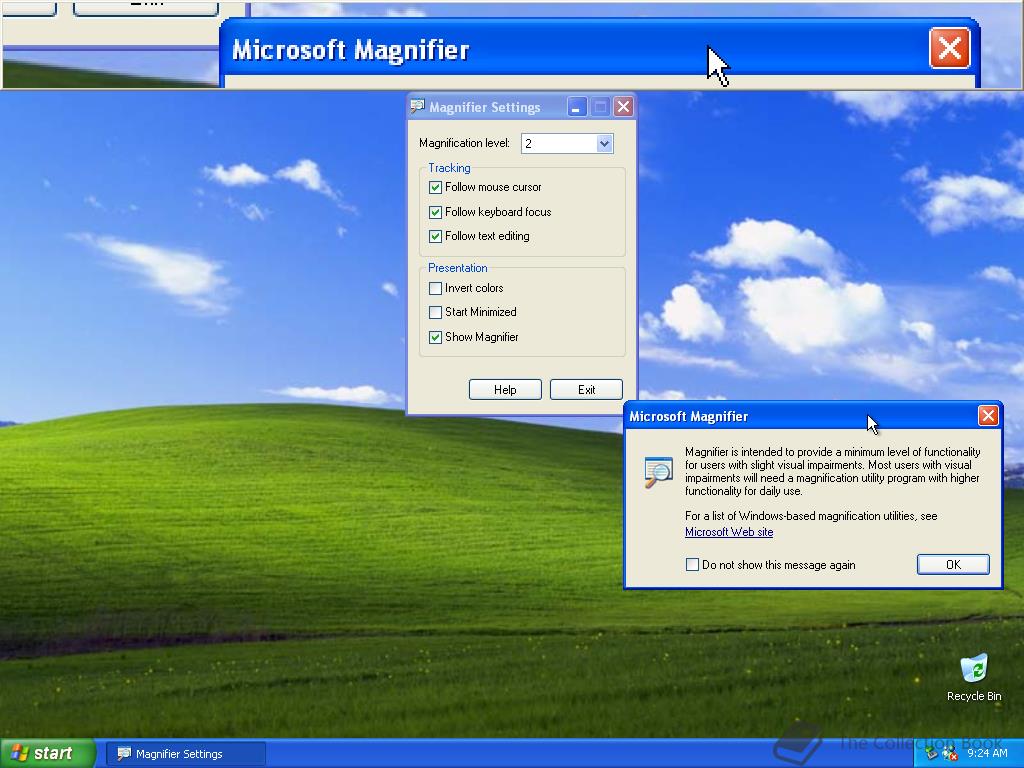Viewport: 1024px width, 768px height.
Task: Click the Magnifier Settings title bar icon
Action: (x=417, y=106)
